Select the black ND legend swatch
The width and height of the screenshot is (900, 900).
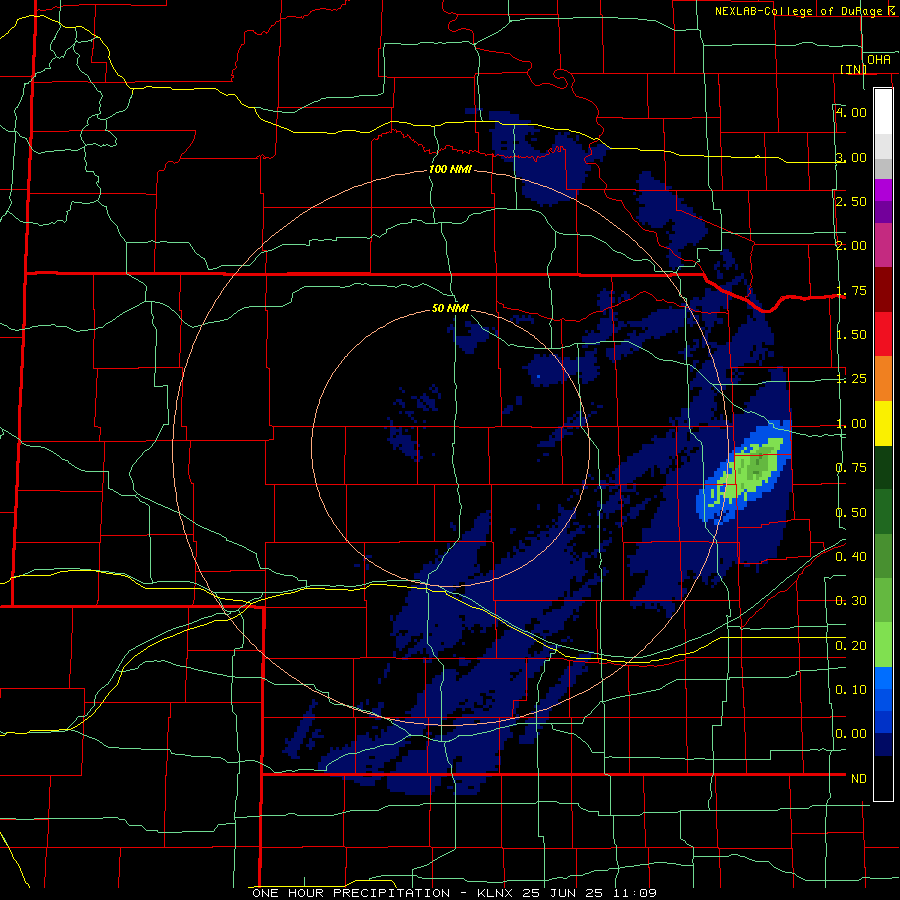[x=883, y=778]
